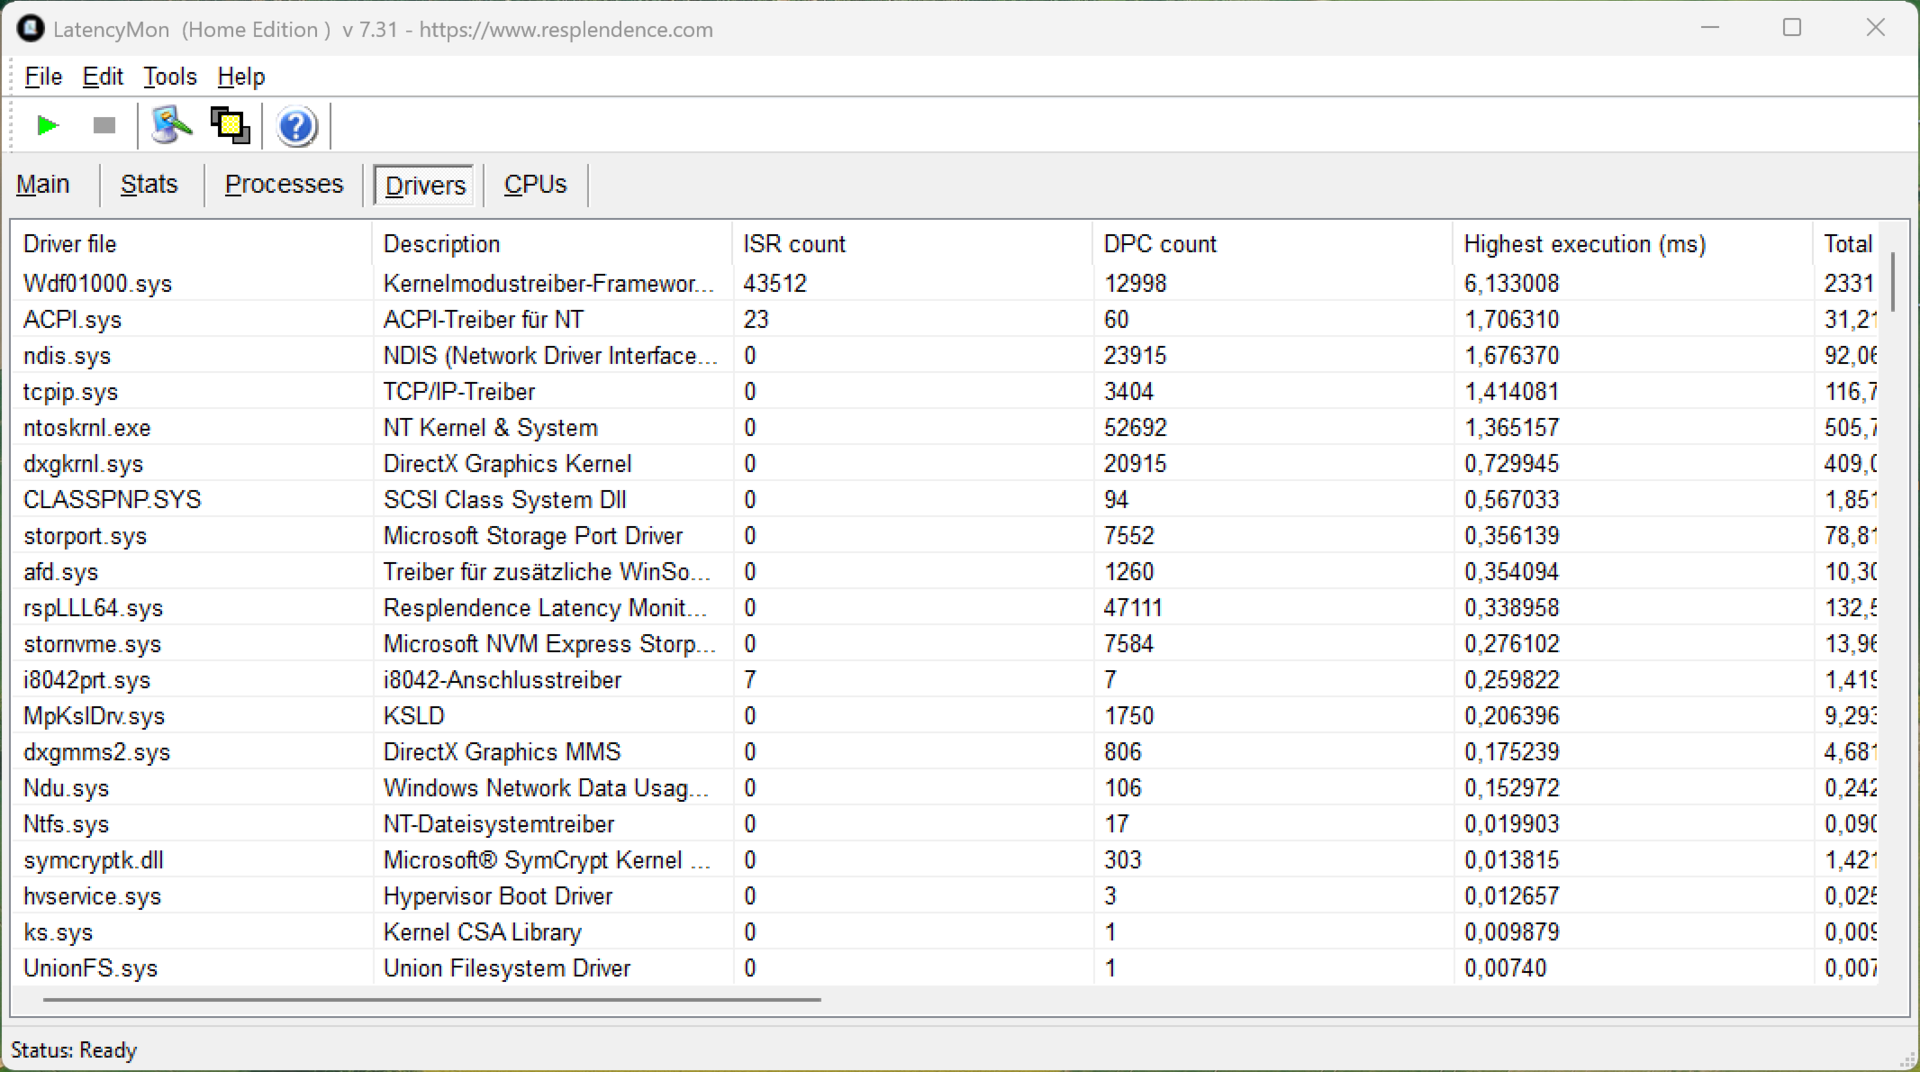Image resolution: width=1920 pixels, height=1072 pixels.
Task: Sort by Highest execution (ms) column
Action: point(1584,244)
